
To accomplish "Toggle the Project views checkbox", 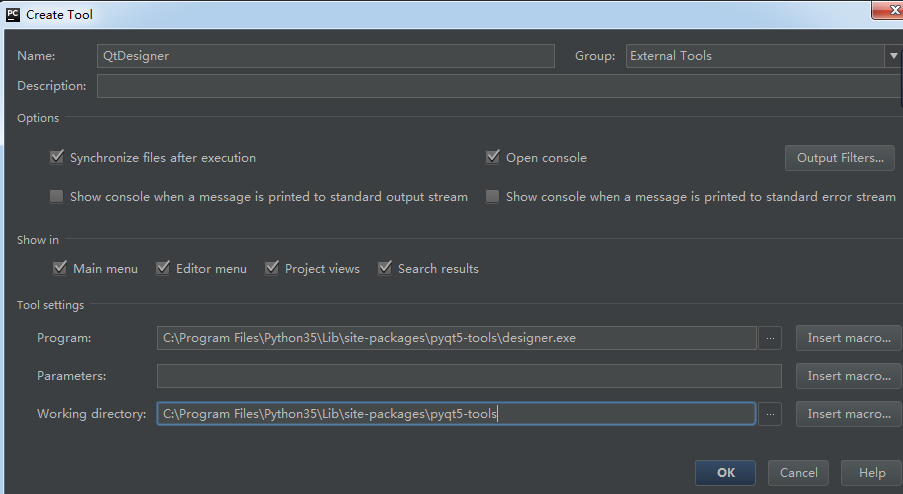I will tap(272, 268).
